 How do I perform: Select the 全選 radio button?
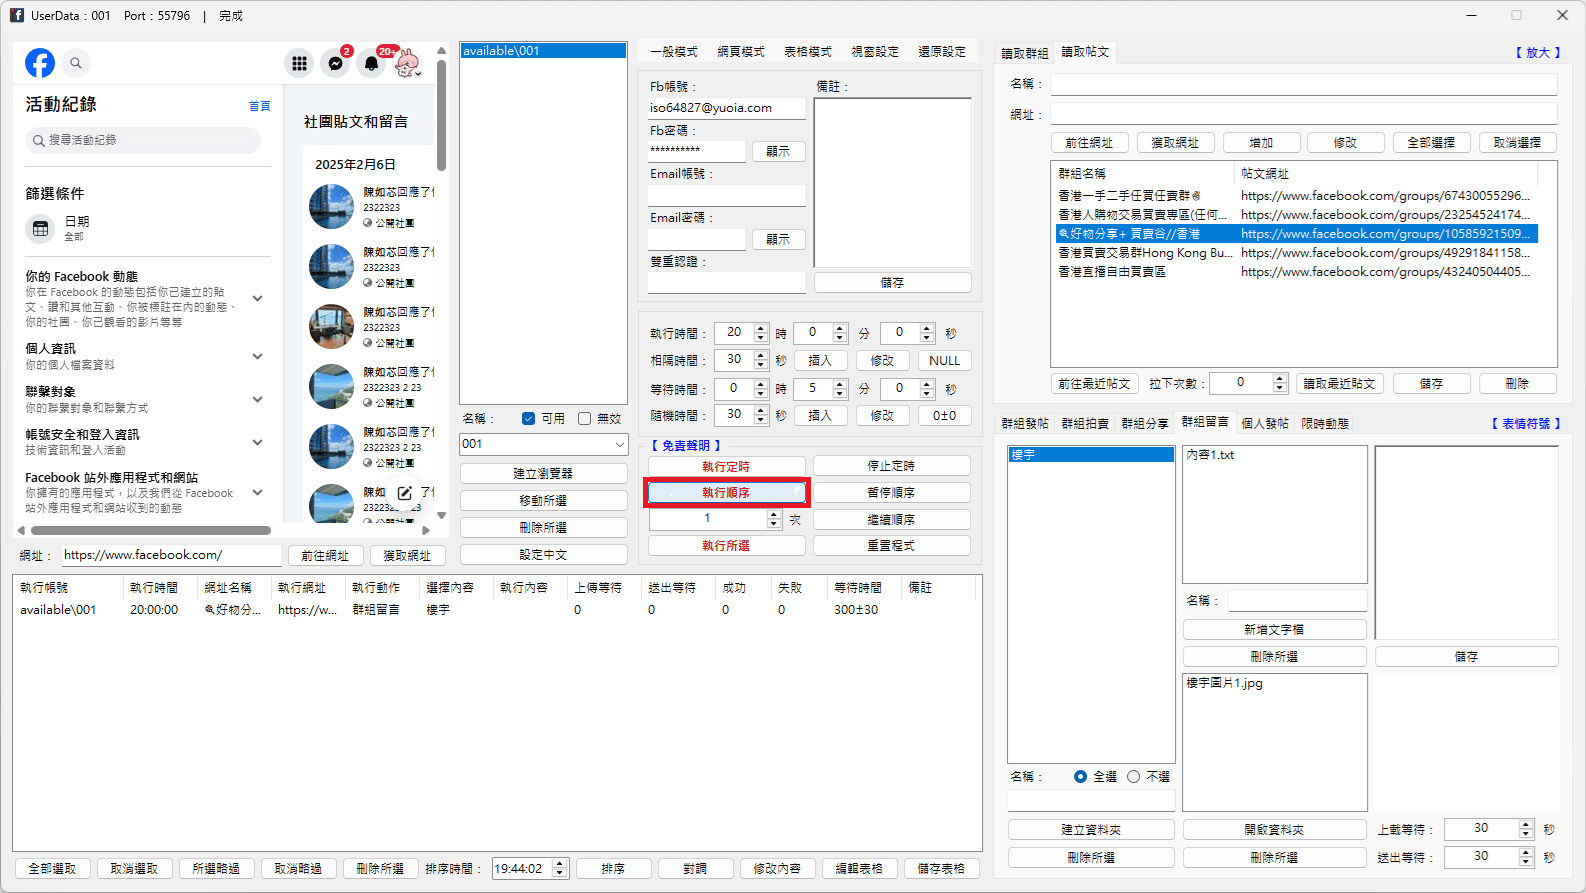pos(1080,776)
